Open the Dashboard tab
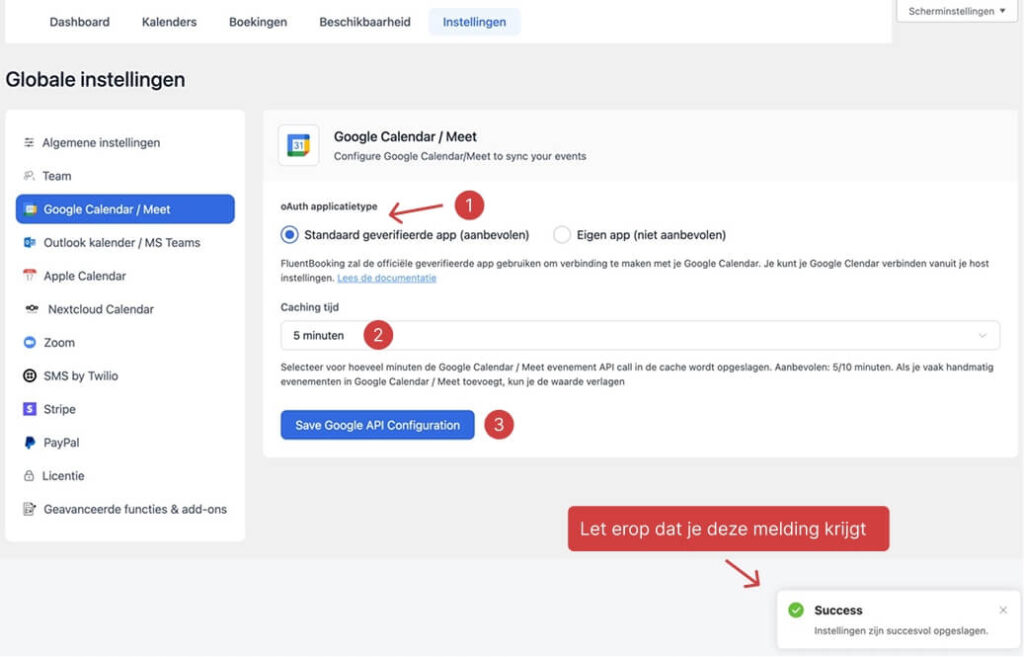The height and width of the screenshot is (657, 1024). tap(80, 22)
